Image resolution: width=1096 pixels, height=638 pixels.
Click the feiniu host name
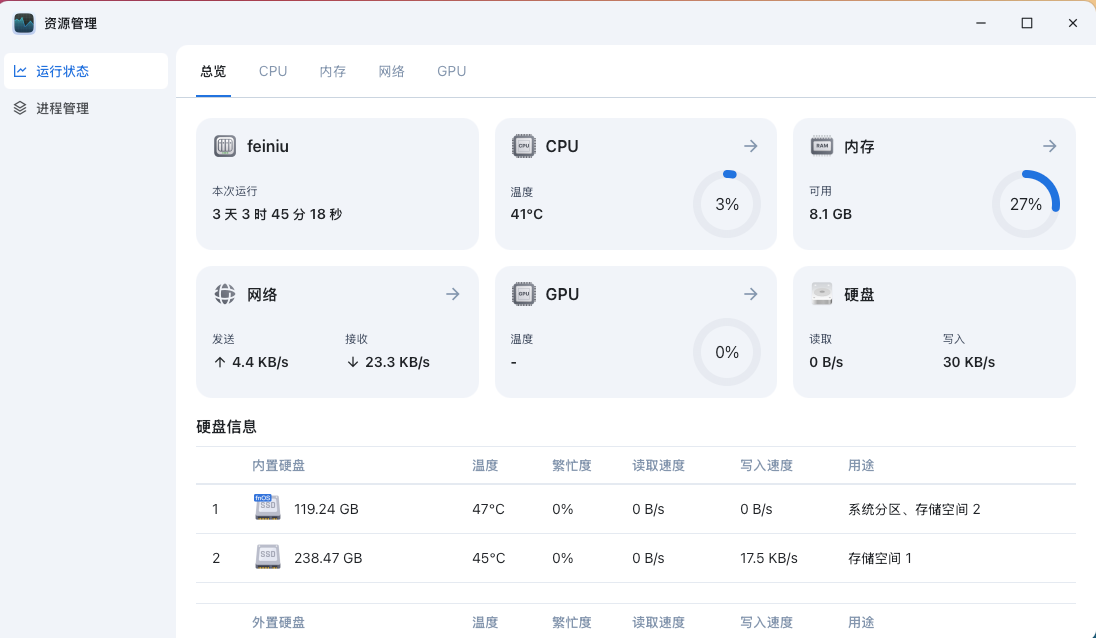[268, 146]
